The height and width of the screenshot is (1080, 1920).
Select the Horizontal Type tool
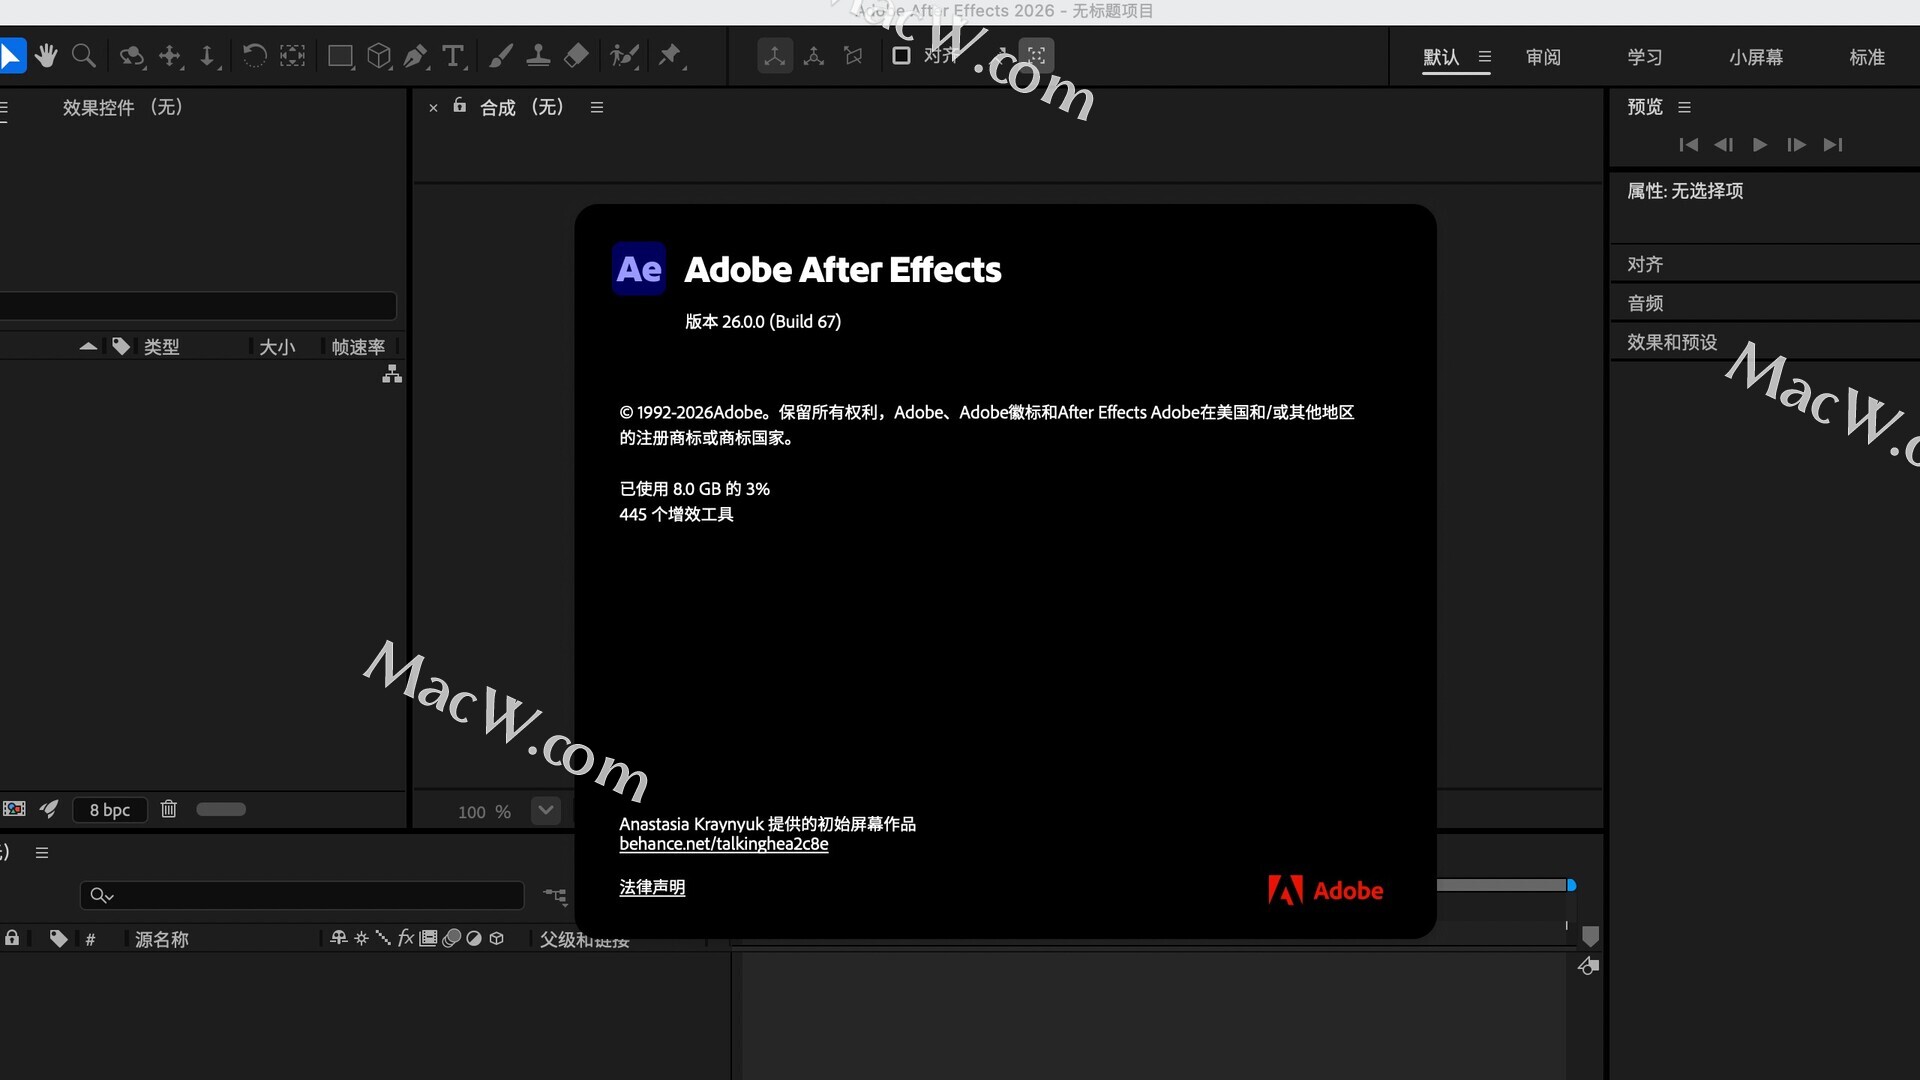[453, 56]
